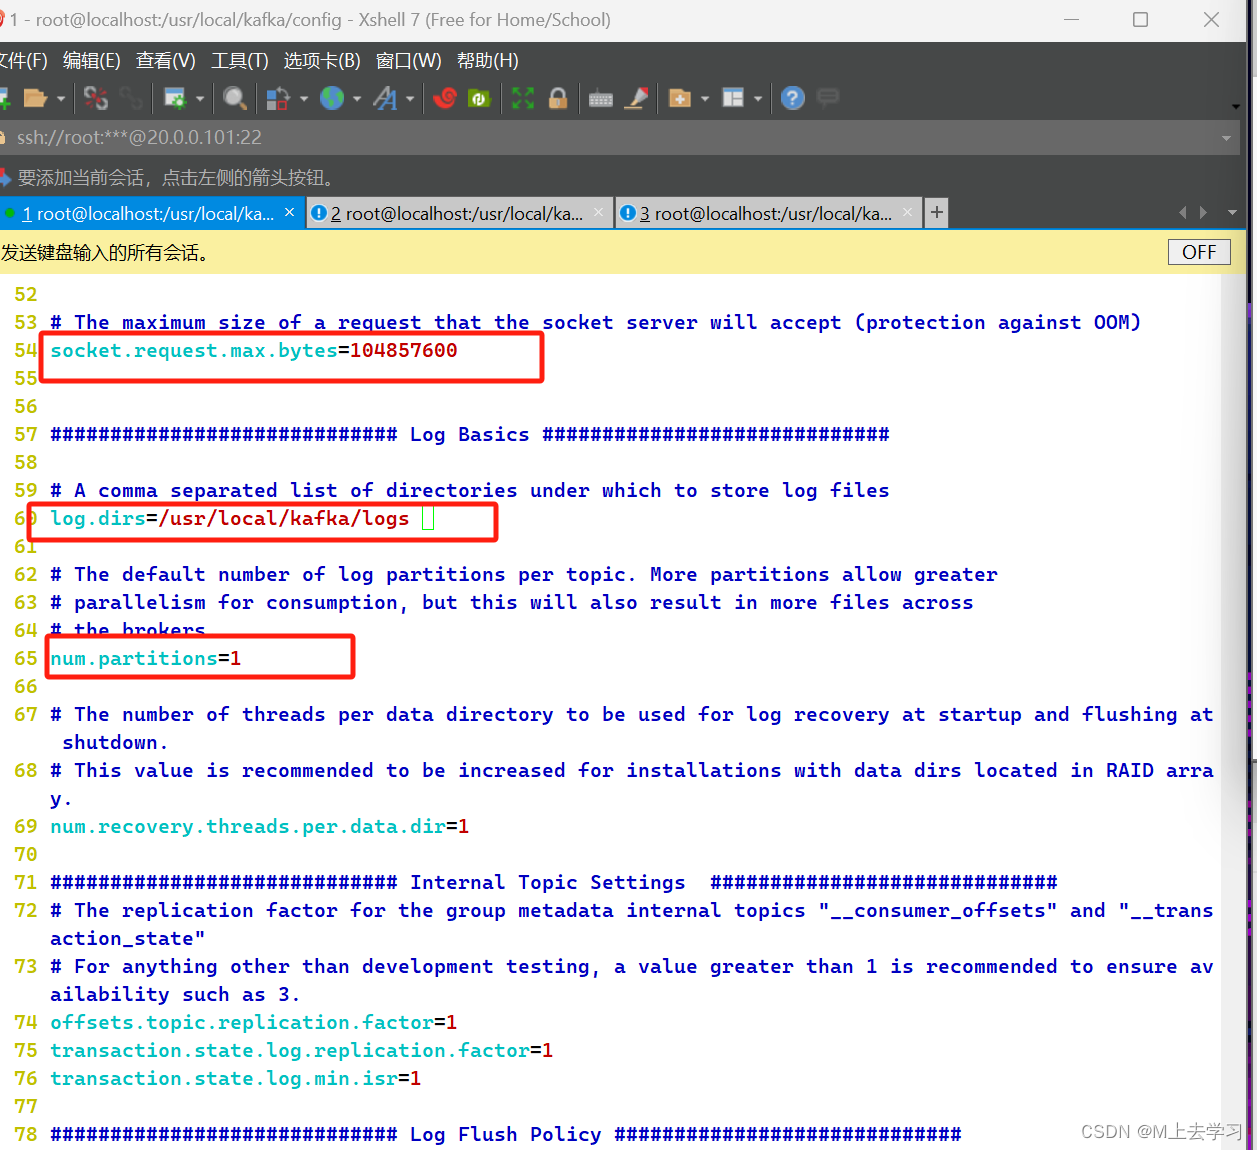
Task: Click the highlighter marker icon
Action: point(636,98)
